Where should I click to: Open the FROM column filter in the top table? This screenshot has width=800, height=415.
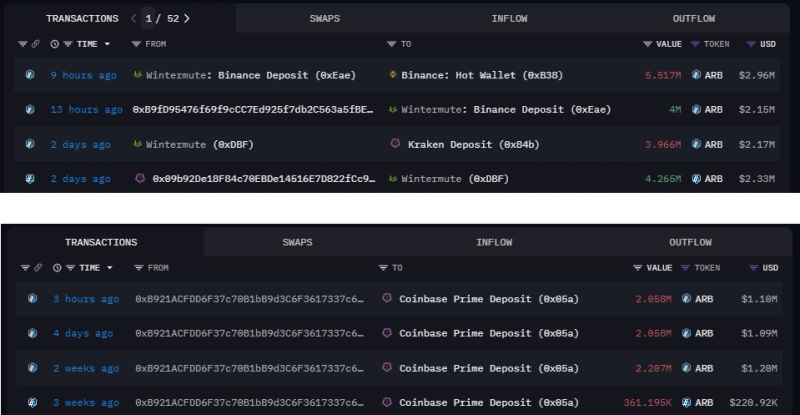136,44
